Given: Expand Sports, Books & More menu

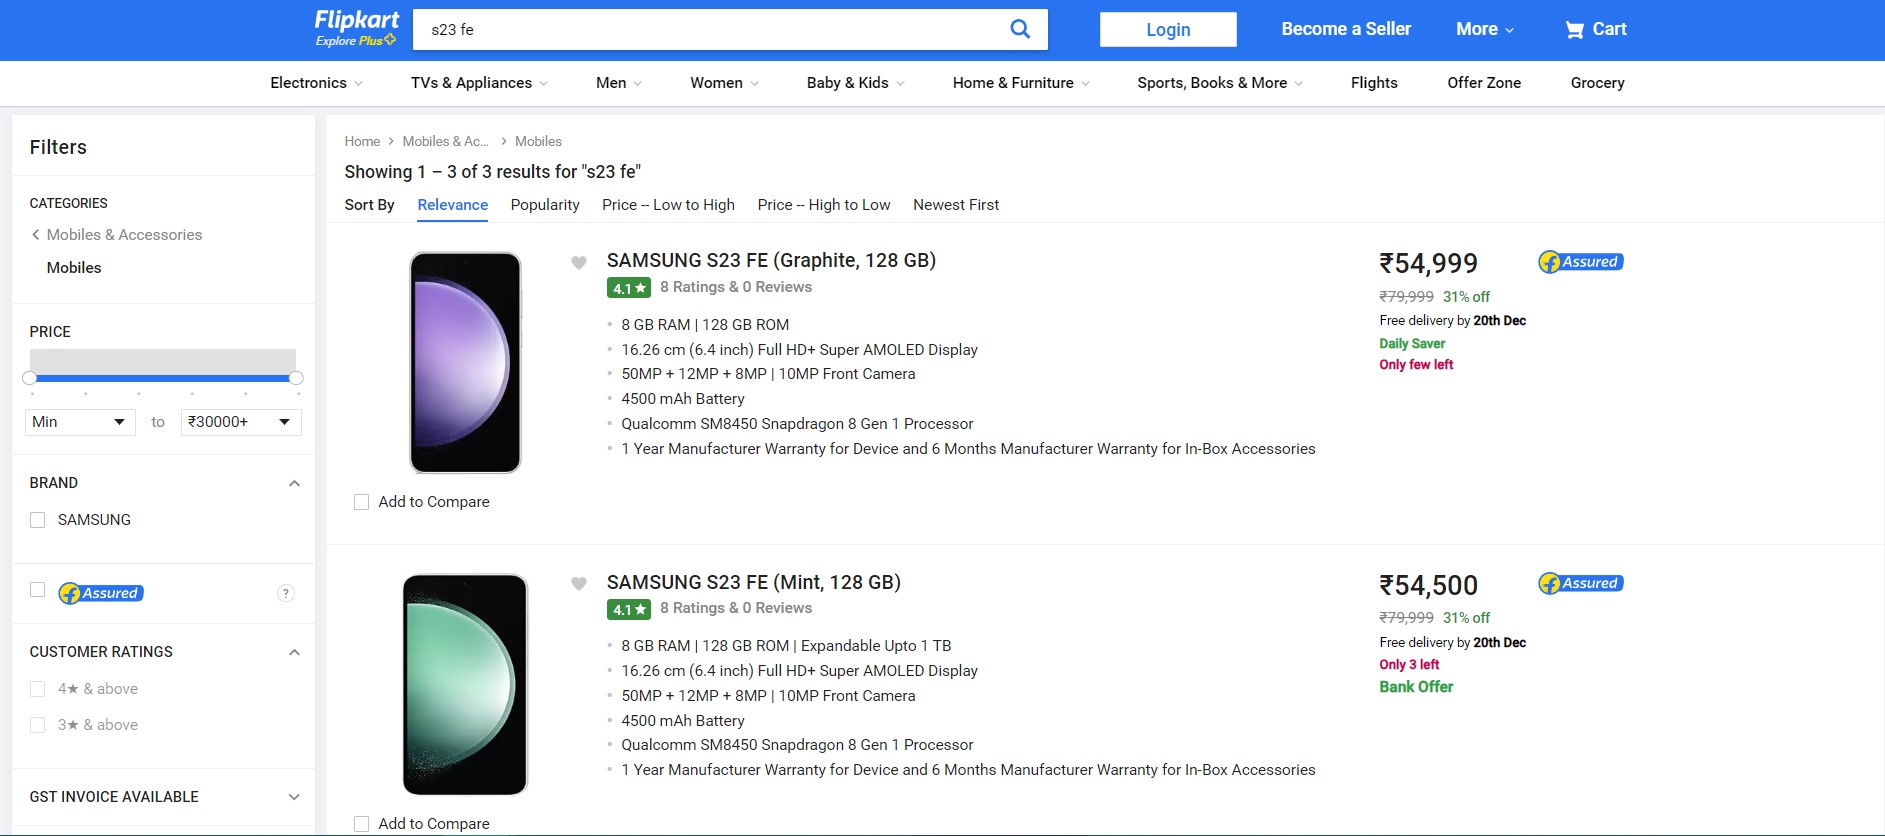Looking at the screenshot, I should point(1220,83).
